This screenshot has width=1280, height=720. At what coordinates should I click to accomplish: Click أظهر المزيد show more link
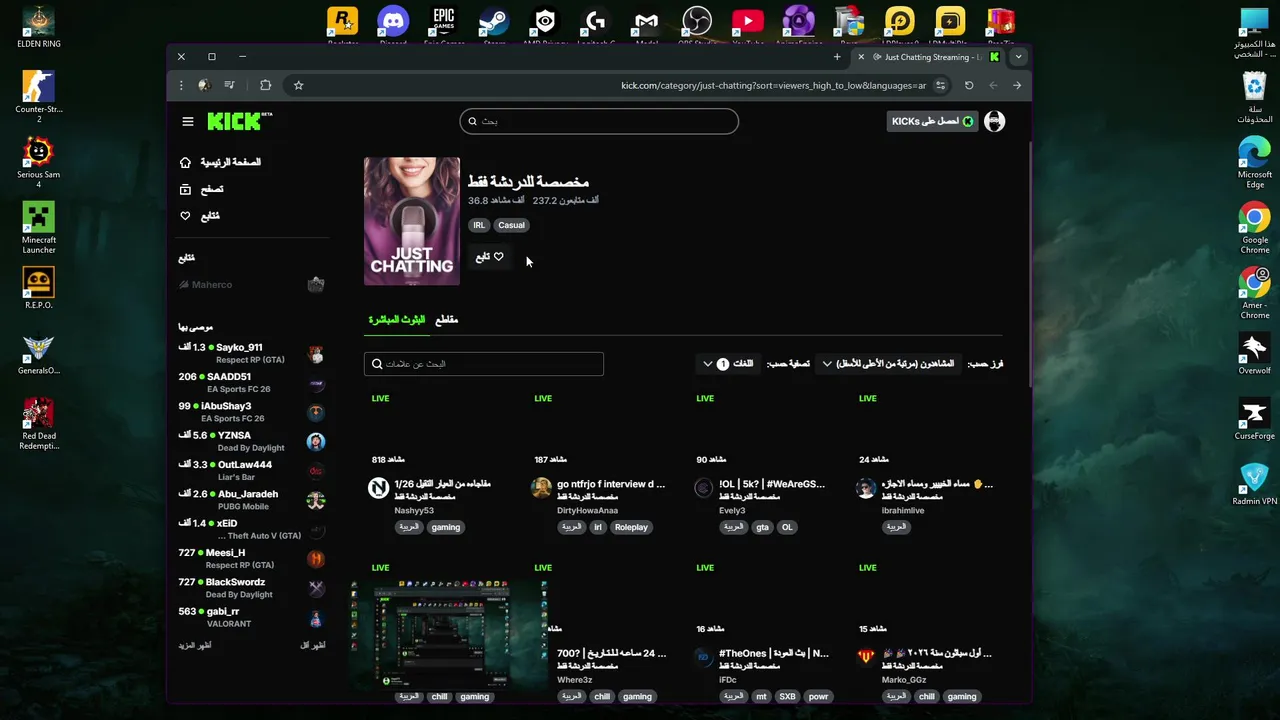[x=195, y=646]
